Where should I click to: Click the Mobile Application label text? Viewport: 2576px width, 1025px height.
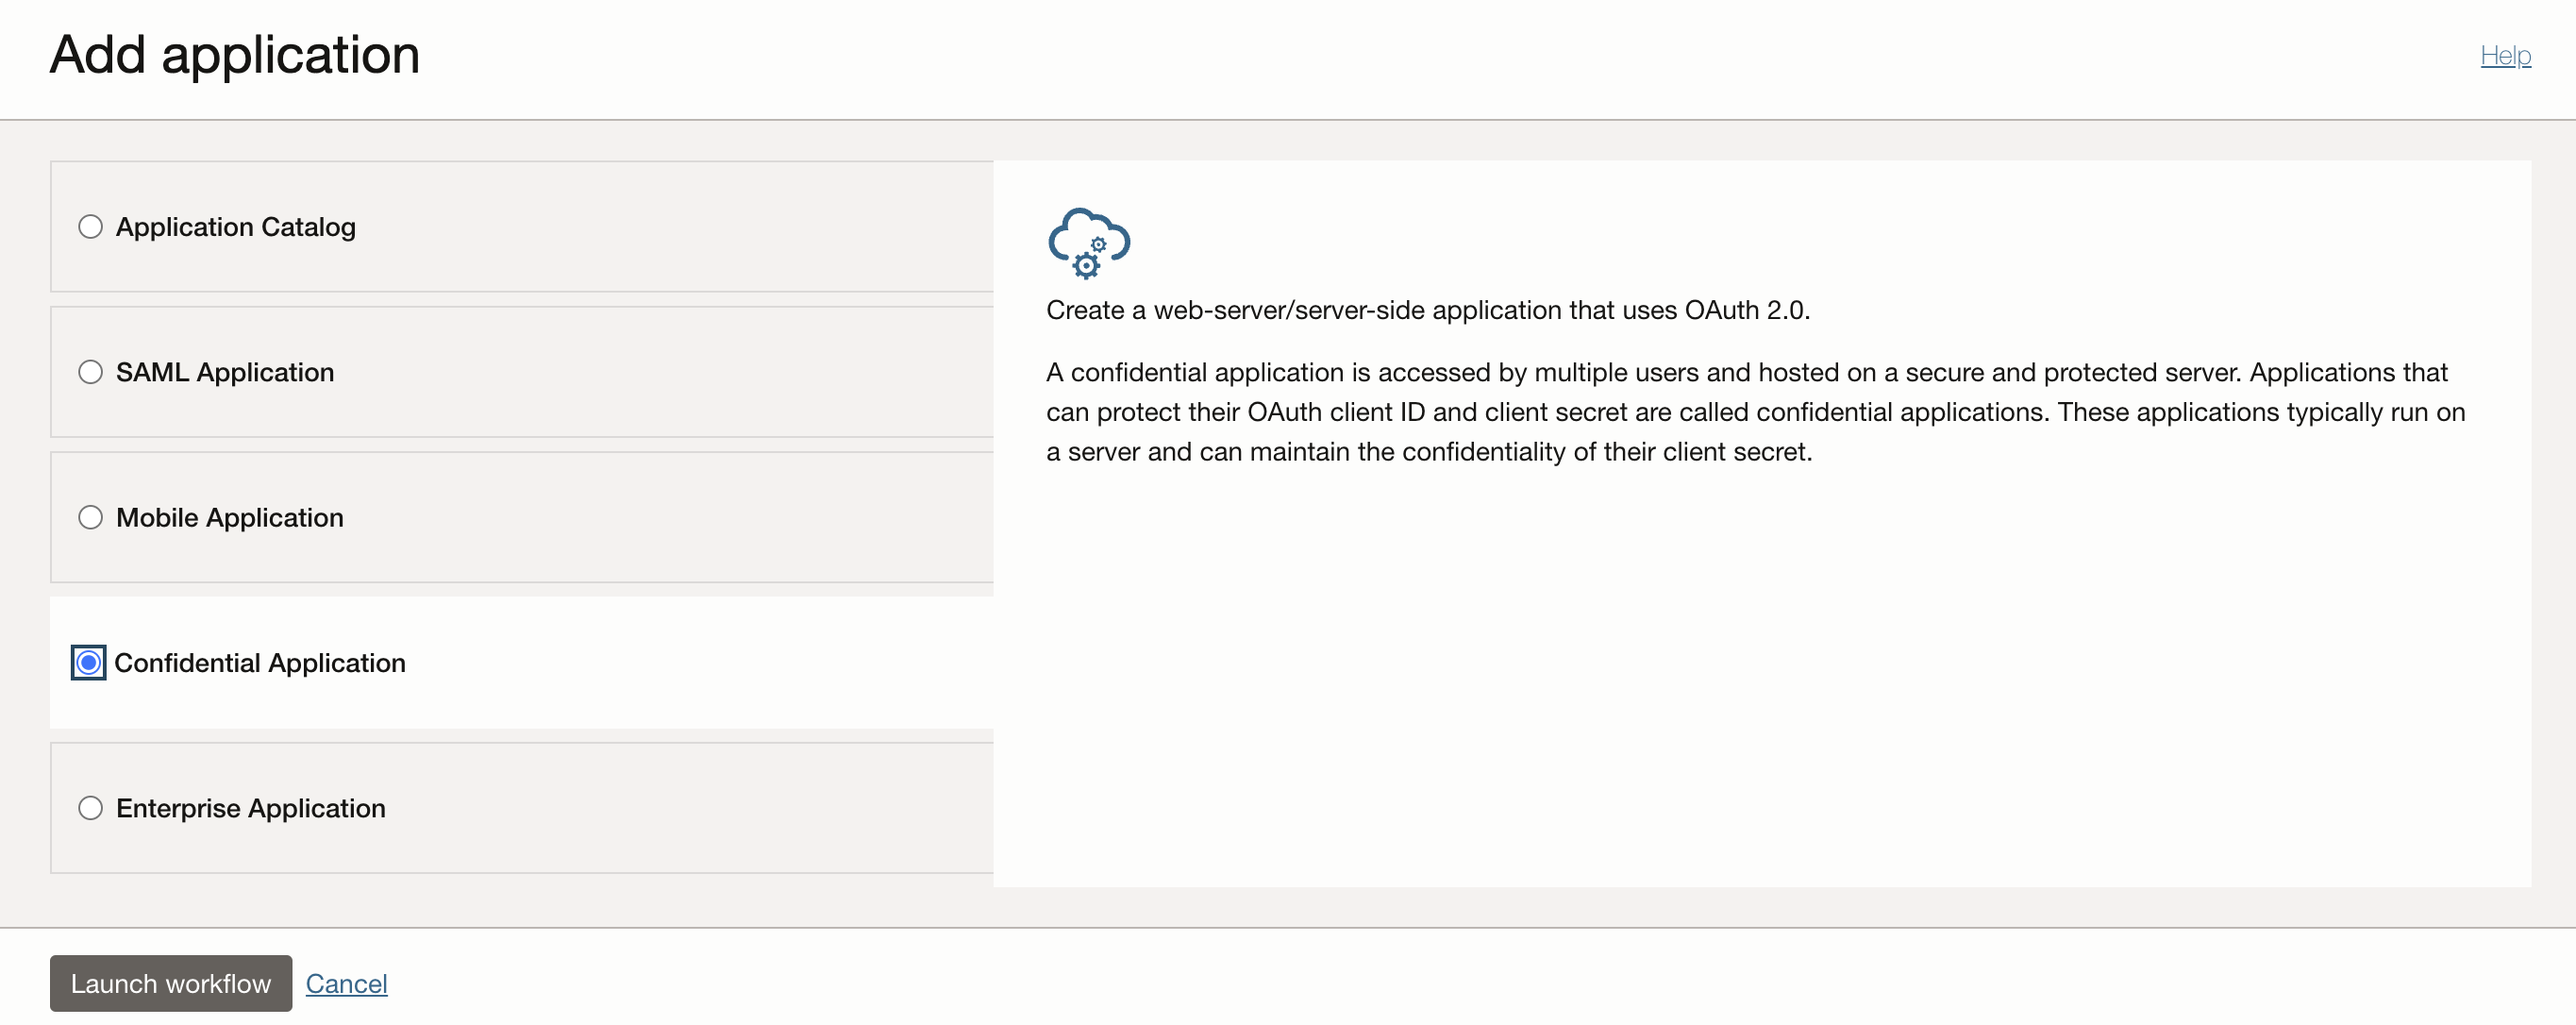coord(229,517)
